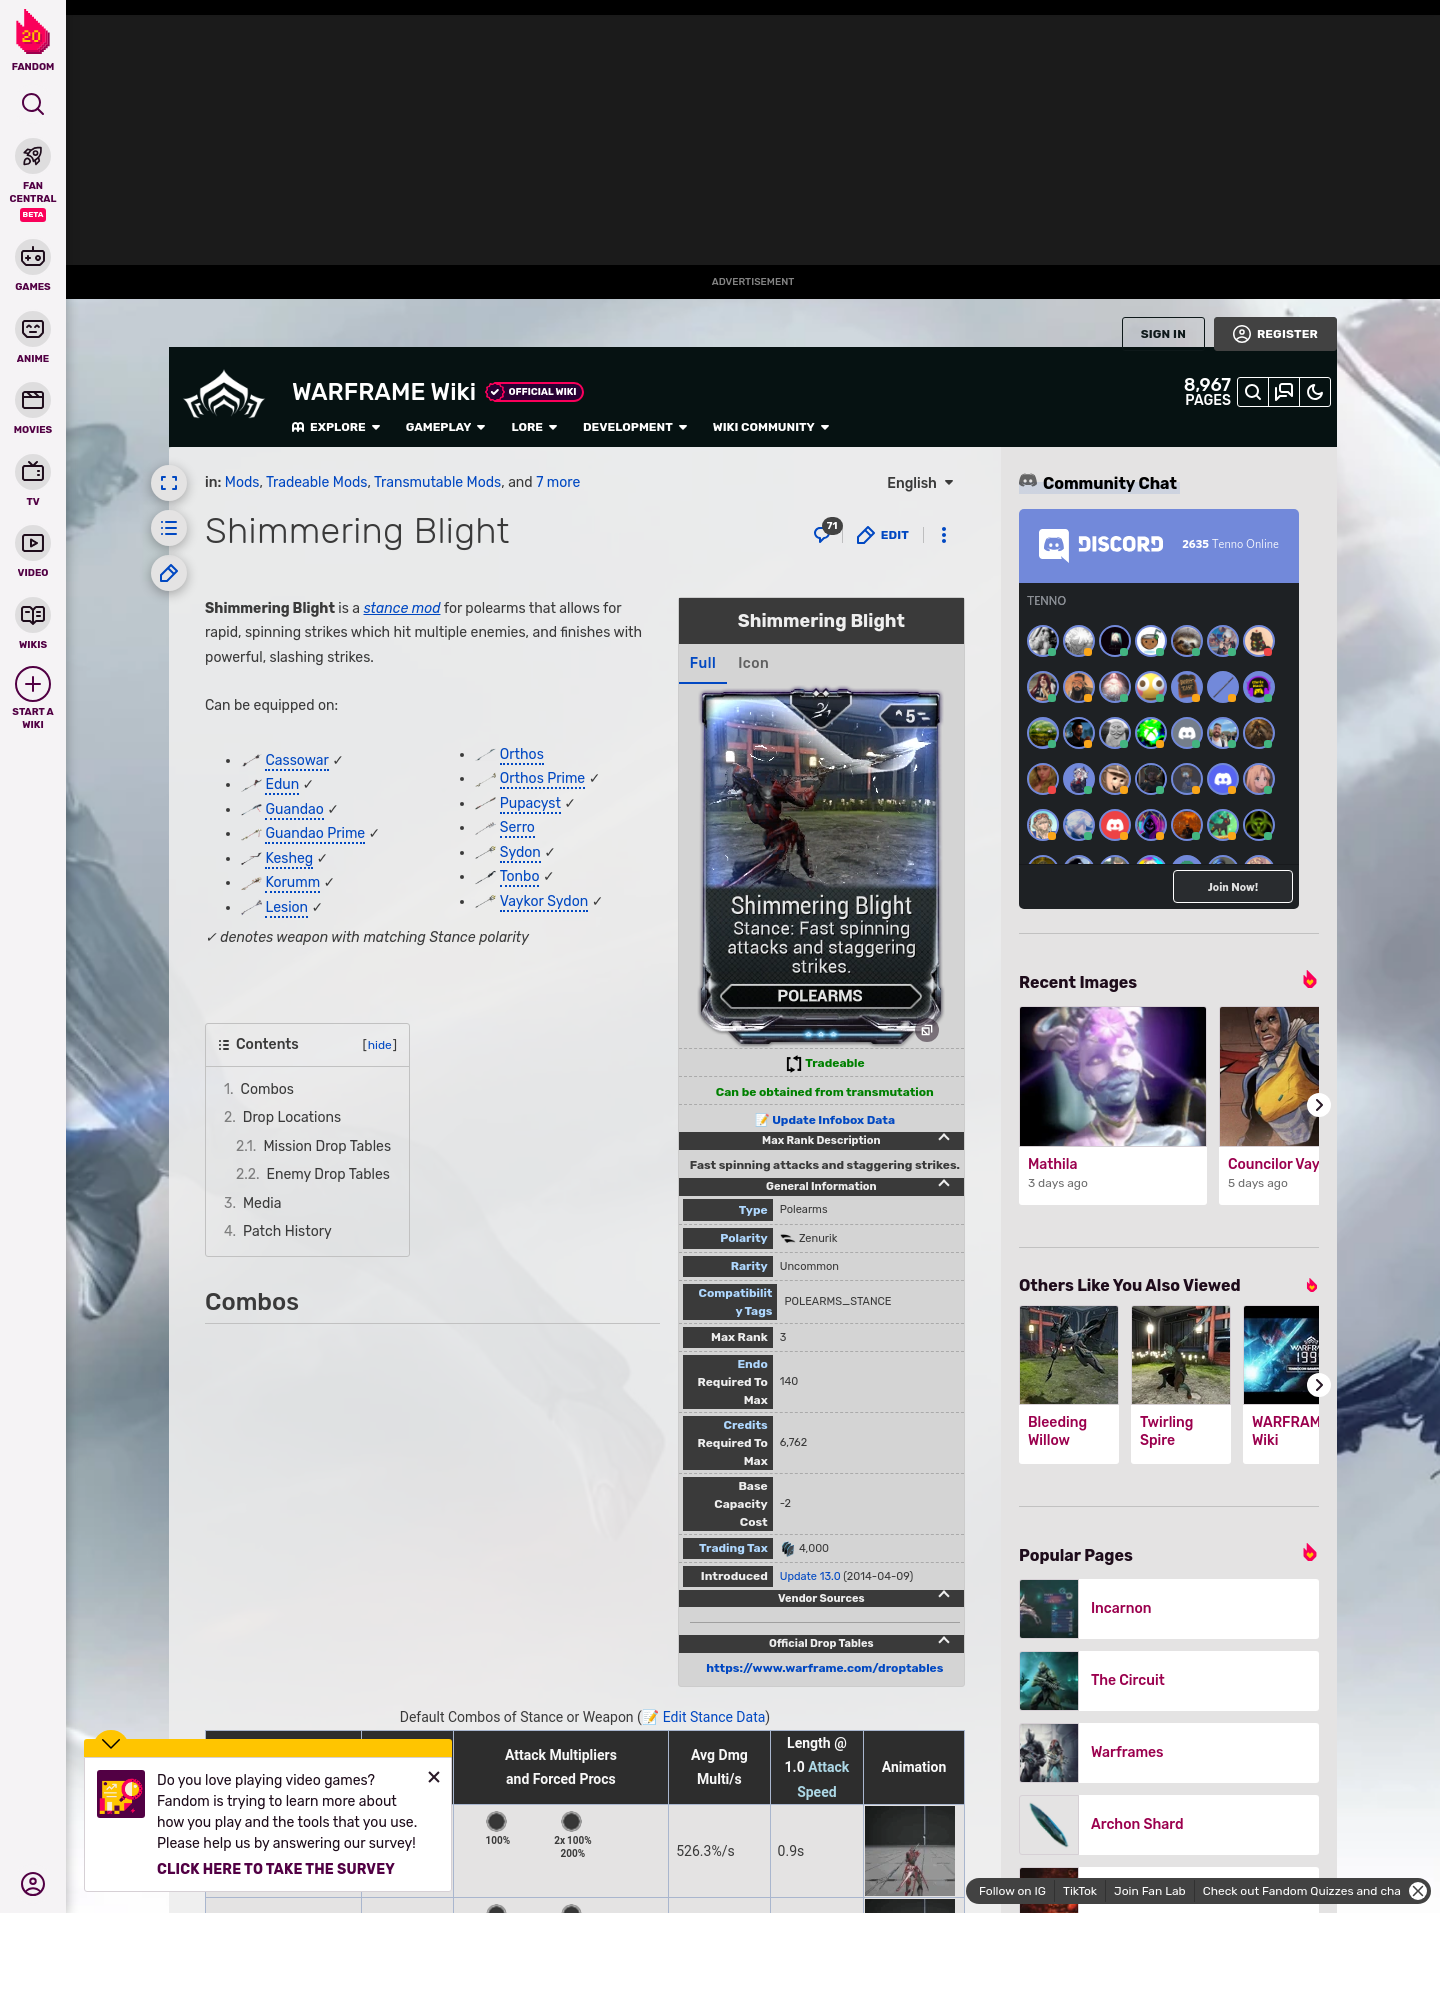The image size is (1440, 2000).
Task: Jump to Mission Drop Tables in Contents
Action: tap(327, 1146)
